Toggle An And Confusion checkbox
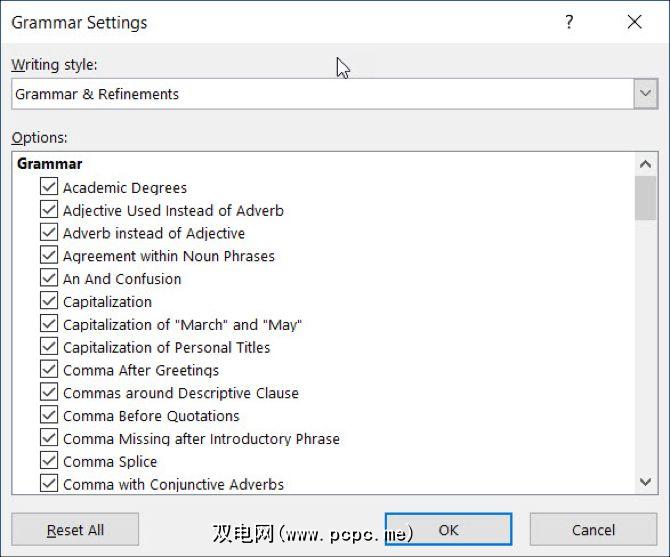This screenshot has width=670, height=557. click(49, 279)
